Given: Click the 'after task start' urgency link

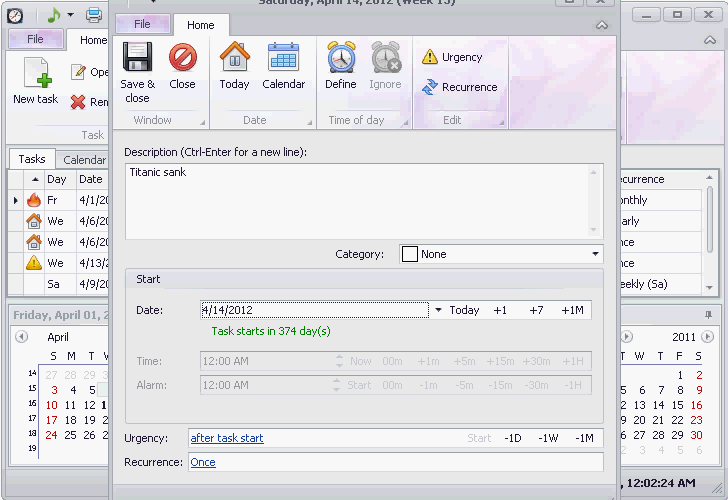Looking at the screenshot, I should (x=227, y=438).
